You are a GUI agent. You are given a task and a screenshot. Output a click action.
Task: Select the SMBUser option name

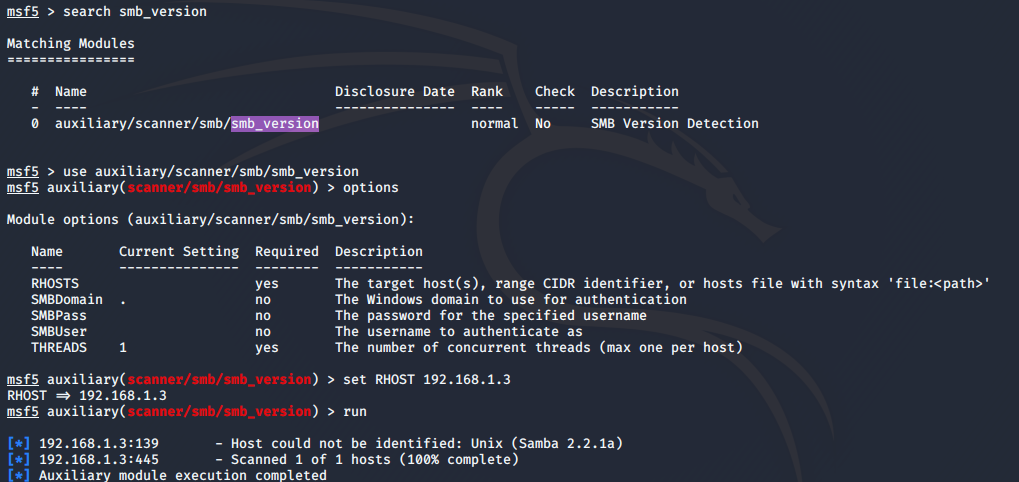click(x=59, y=332)
